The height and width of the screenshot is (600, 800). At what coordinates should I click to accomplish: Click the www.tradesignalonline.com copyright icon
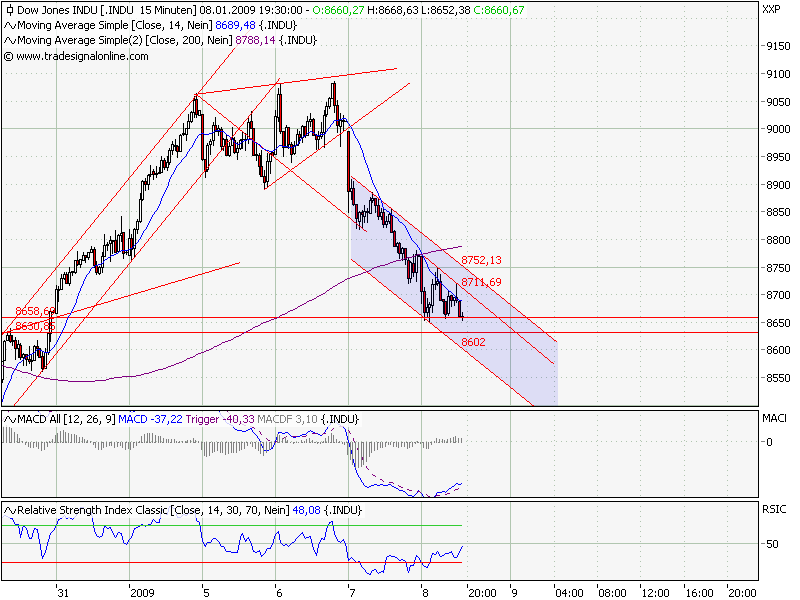click(9, 58)
